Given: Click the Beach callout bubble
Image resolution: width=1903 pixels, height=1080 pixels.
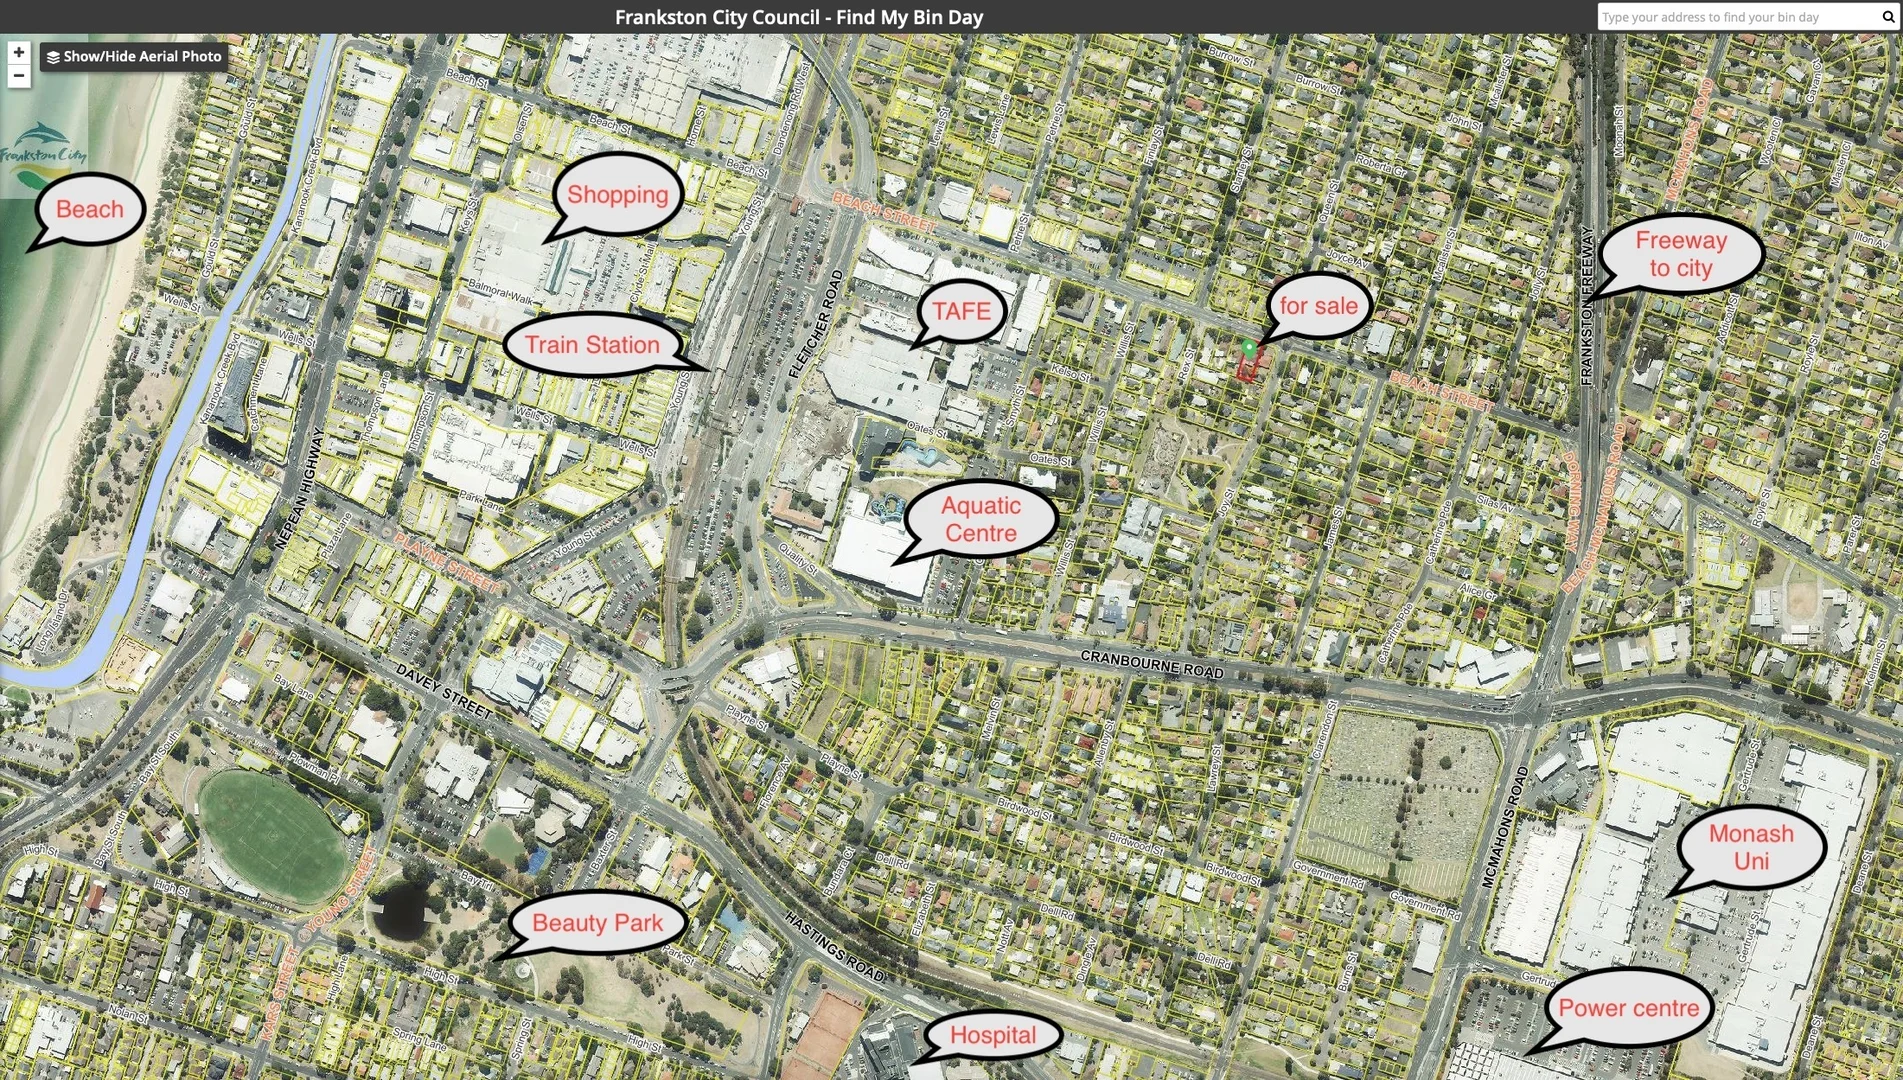Looking at the screenshot, I should pyautogui.click(x=90, y=209).
